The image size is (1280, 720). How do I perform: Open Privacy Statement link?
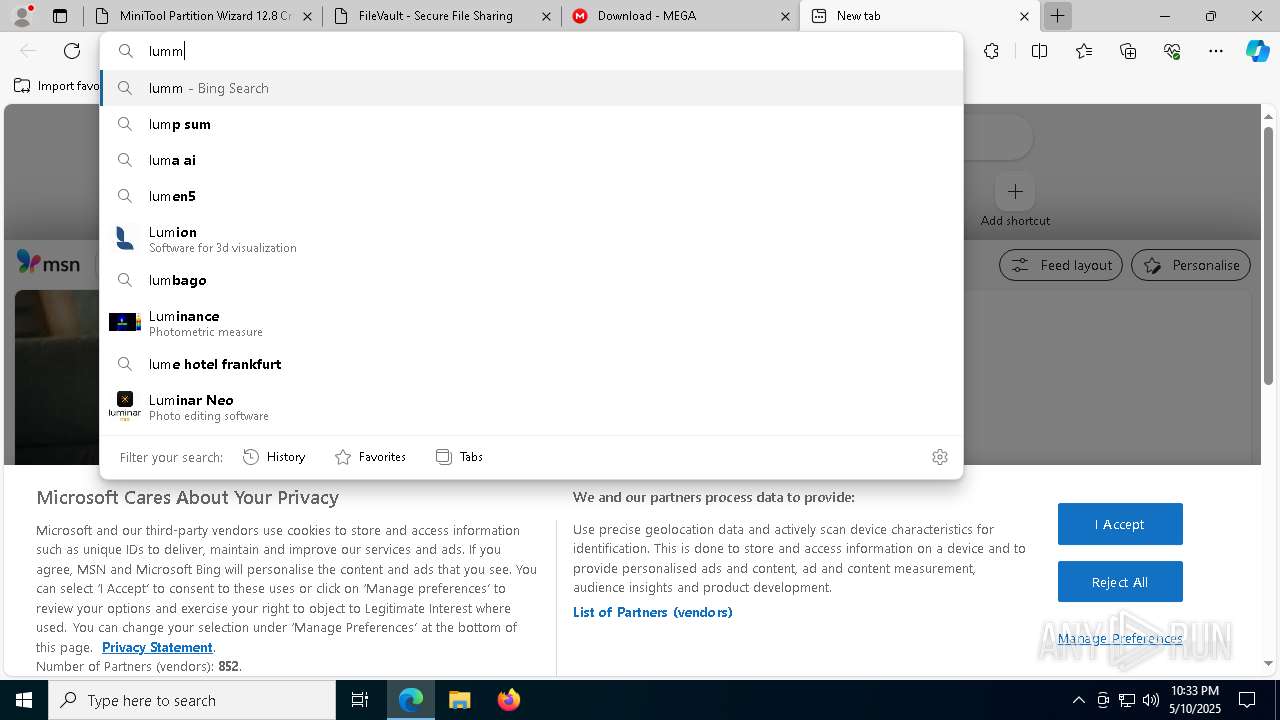[157, 647]
